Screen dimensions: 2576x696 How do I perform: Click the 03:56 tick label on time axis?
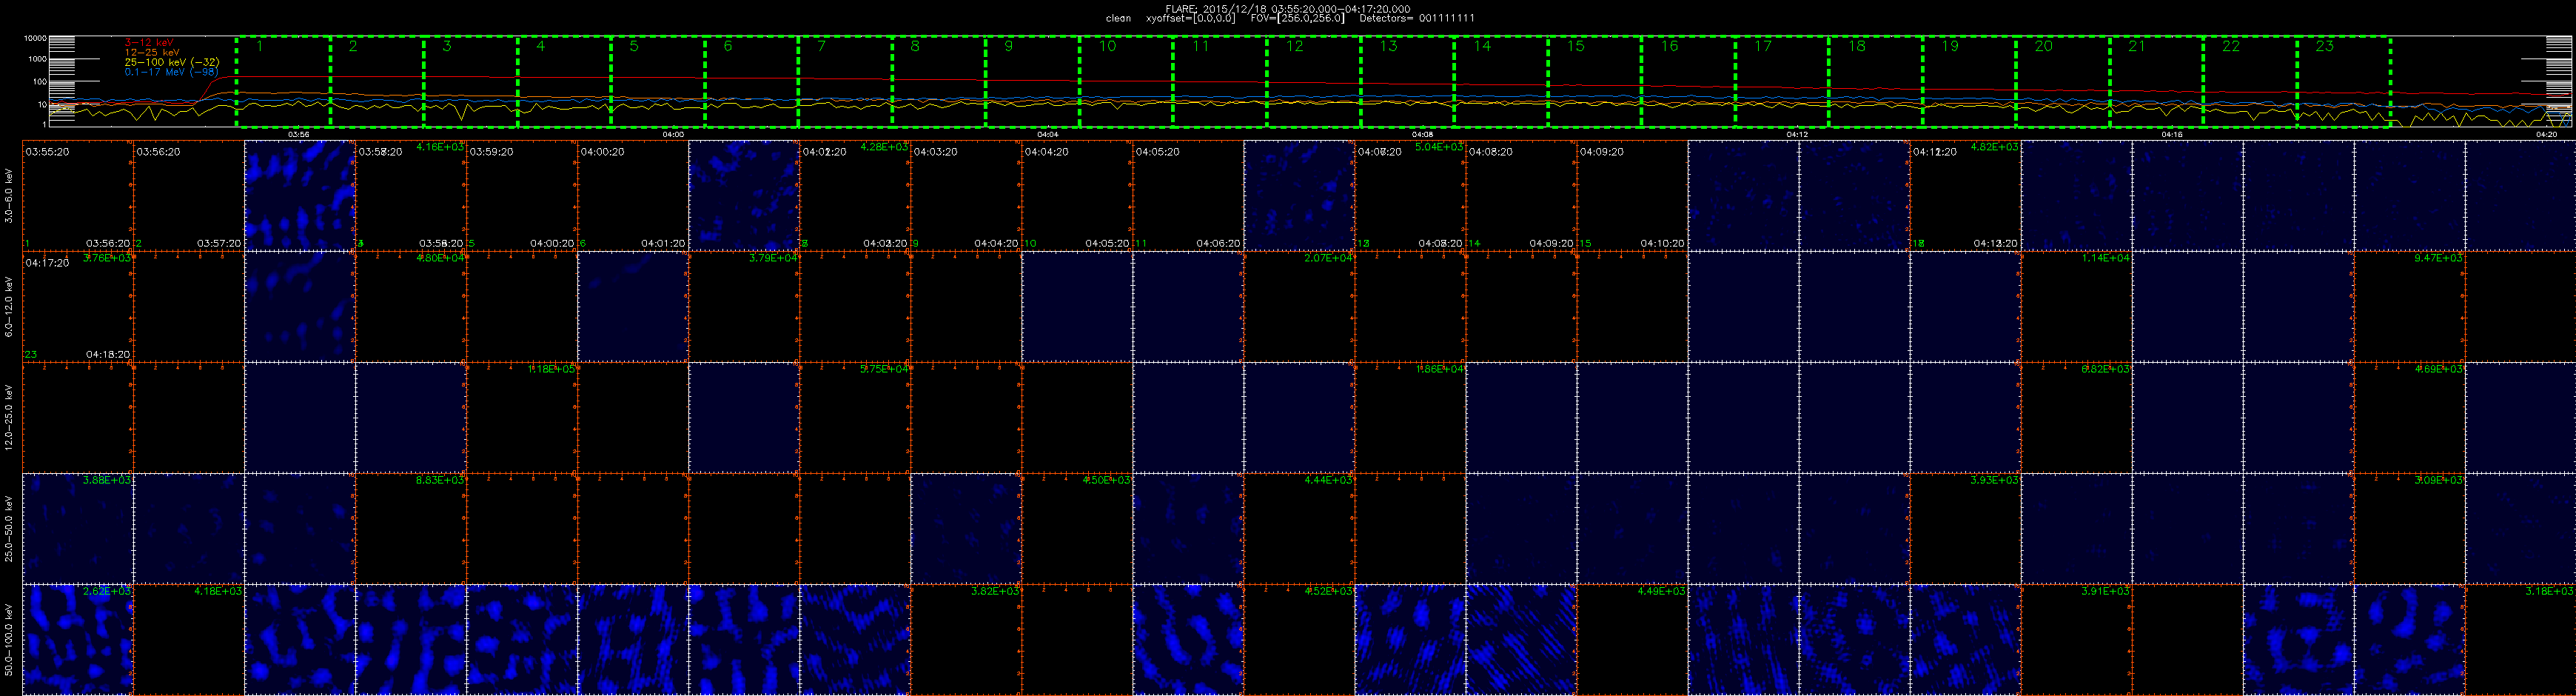pyautogui.click(x=299, y=134)
